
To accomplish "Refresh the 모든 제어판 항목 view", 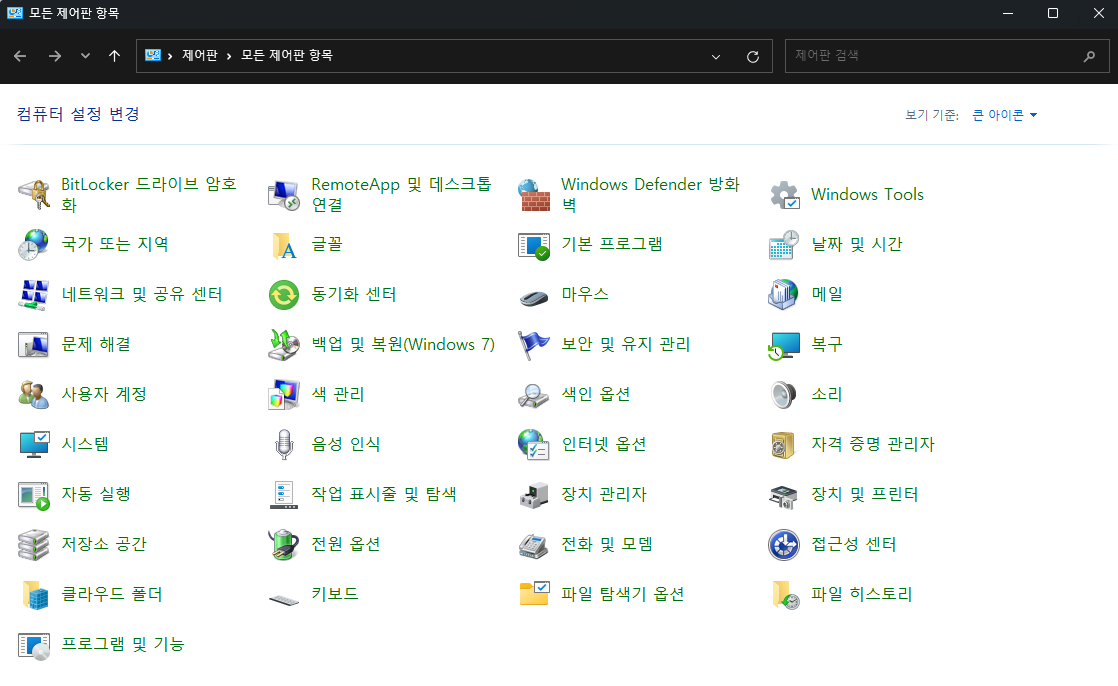I will click(x=752, y=56).
